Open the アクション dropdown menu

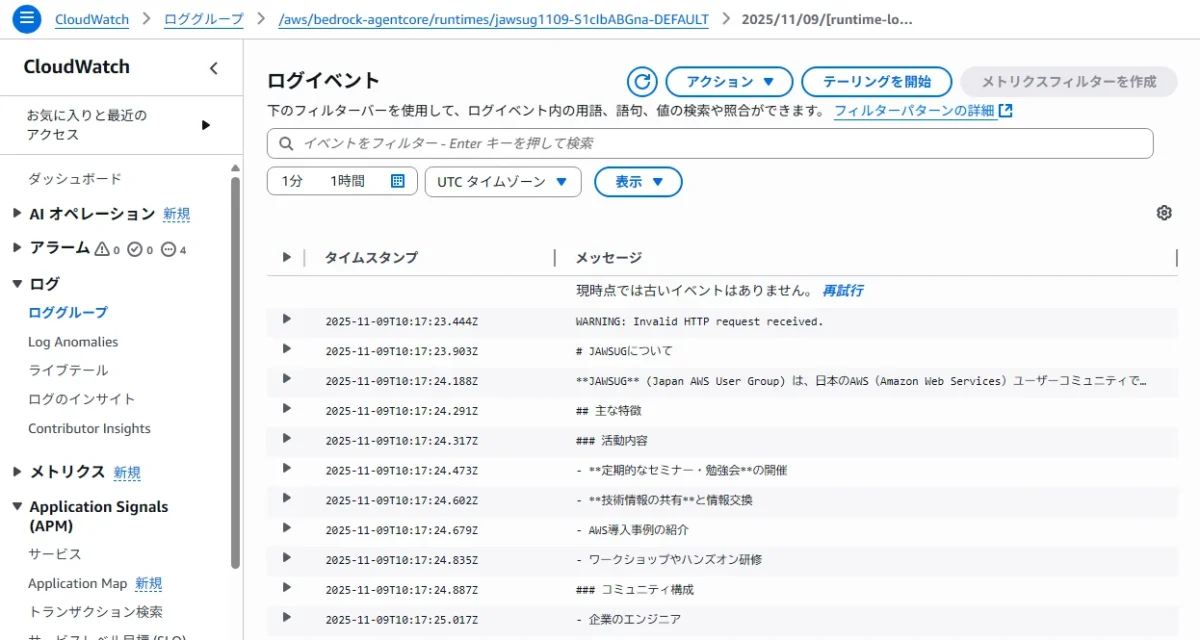tap(729, 82)
